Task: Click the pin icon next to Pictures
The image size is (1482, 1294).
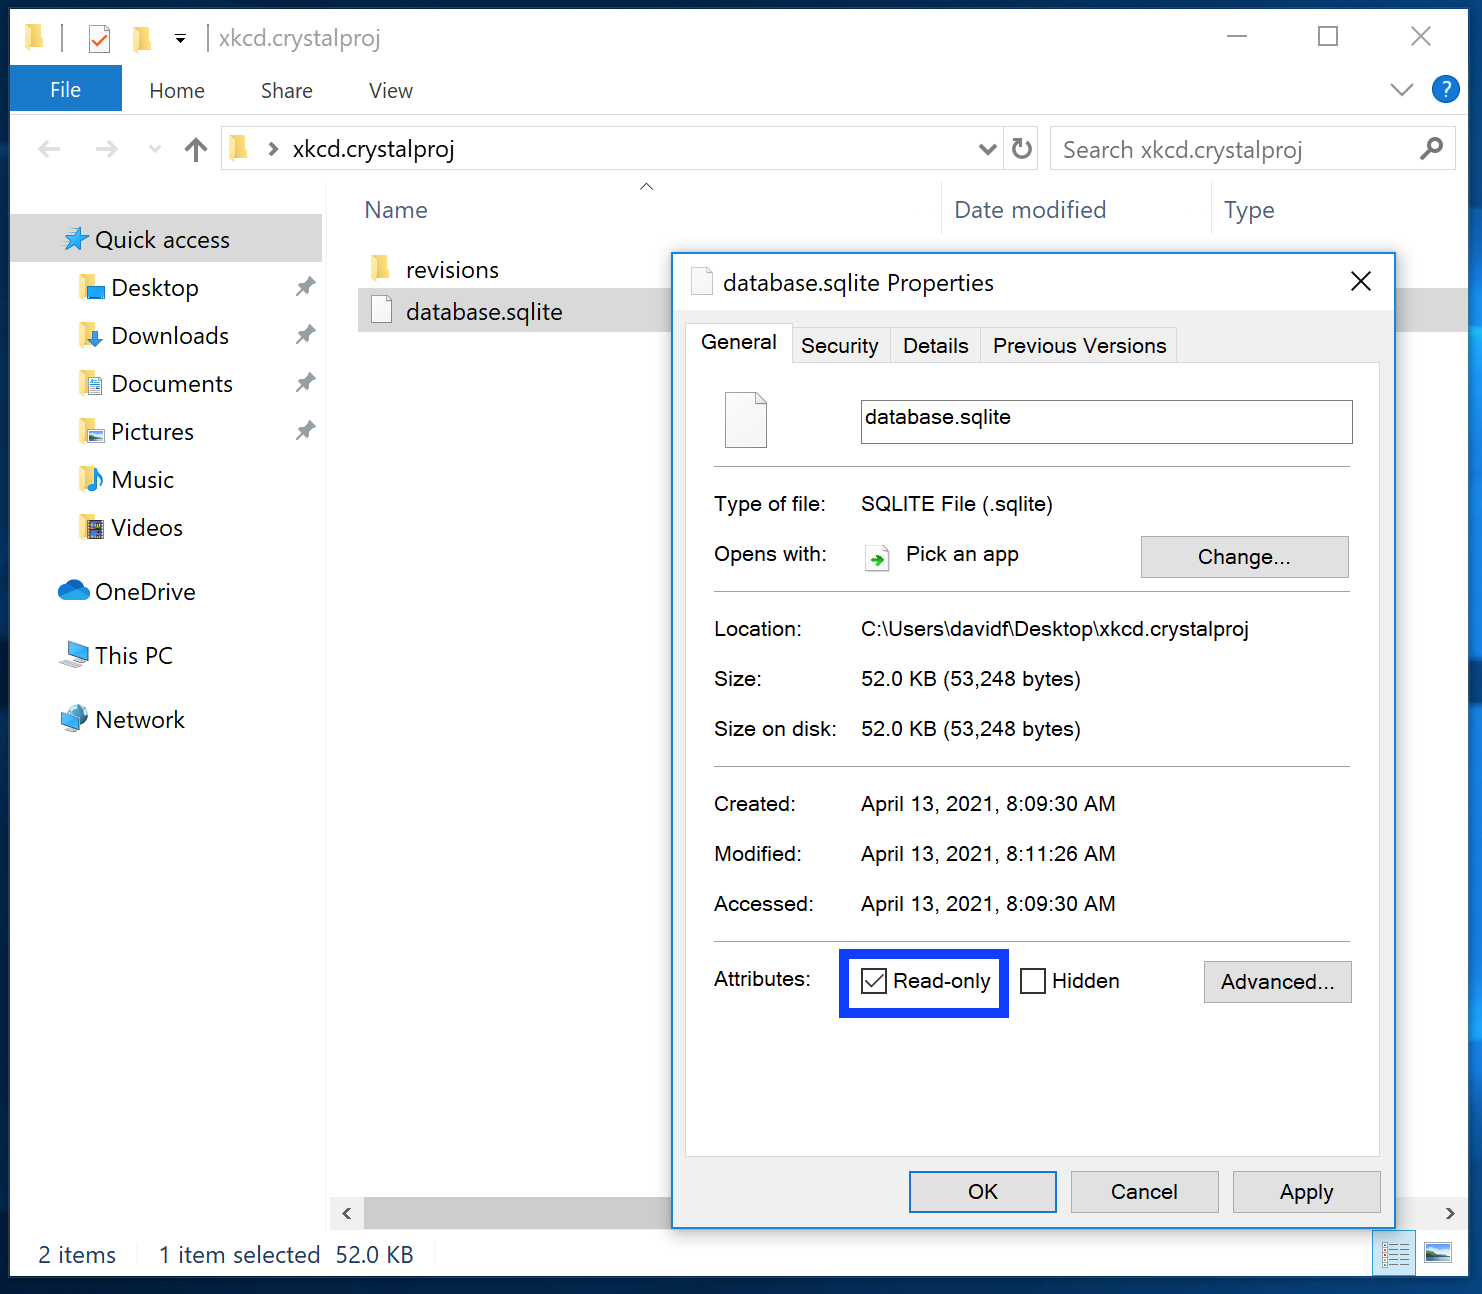Action: coord(305,431)
